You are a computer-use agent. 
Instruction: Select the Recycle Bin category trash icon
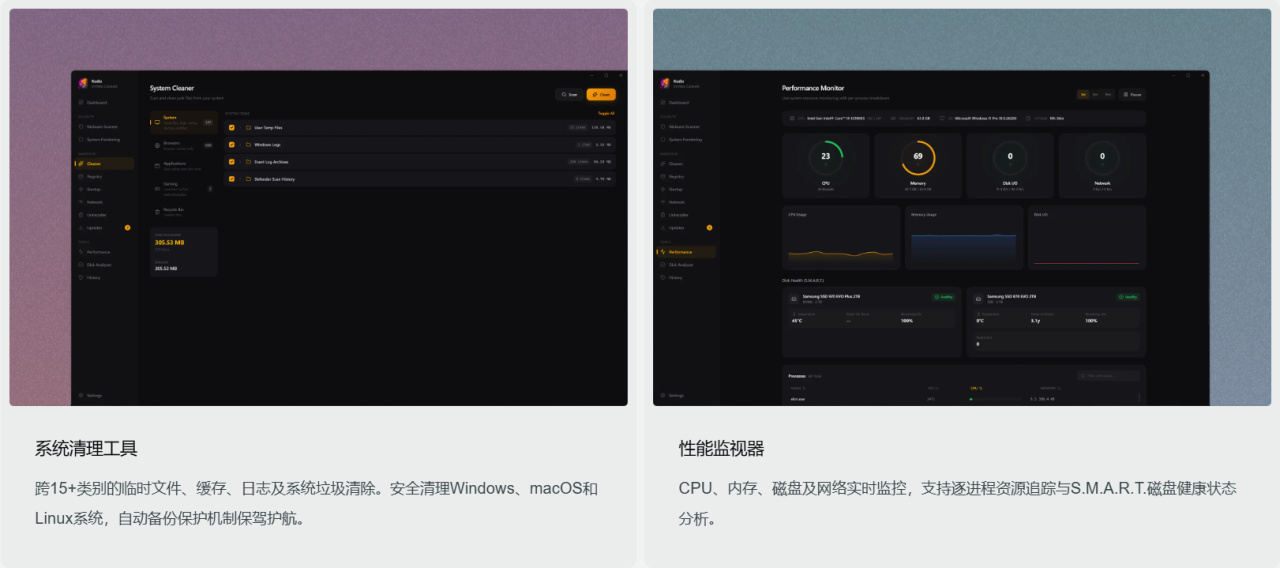(x=157, y=211)
